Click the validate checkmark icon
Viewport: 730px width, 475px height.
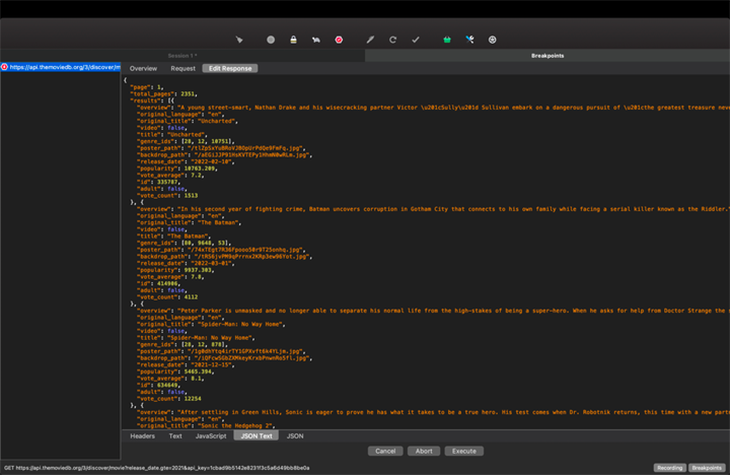tap(416, 40)
